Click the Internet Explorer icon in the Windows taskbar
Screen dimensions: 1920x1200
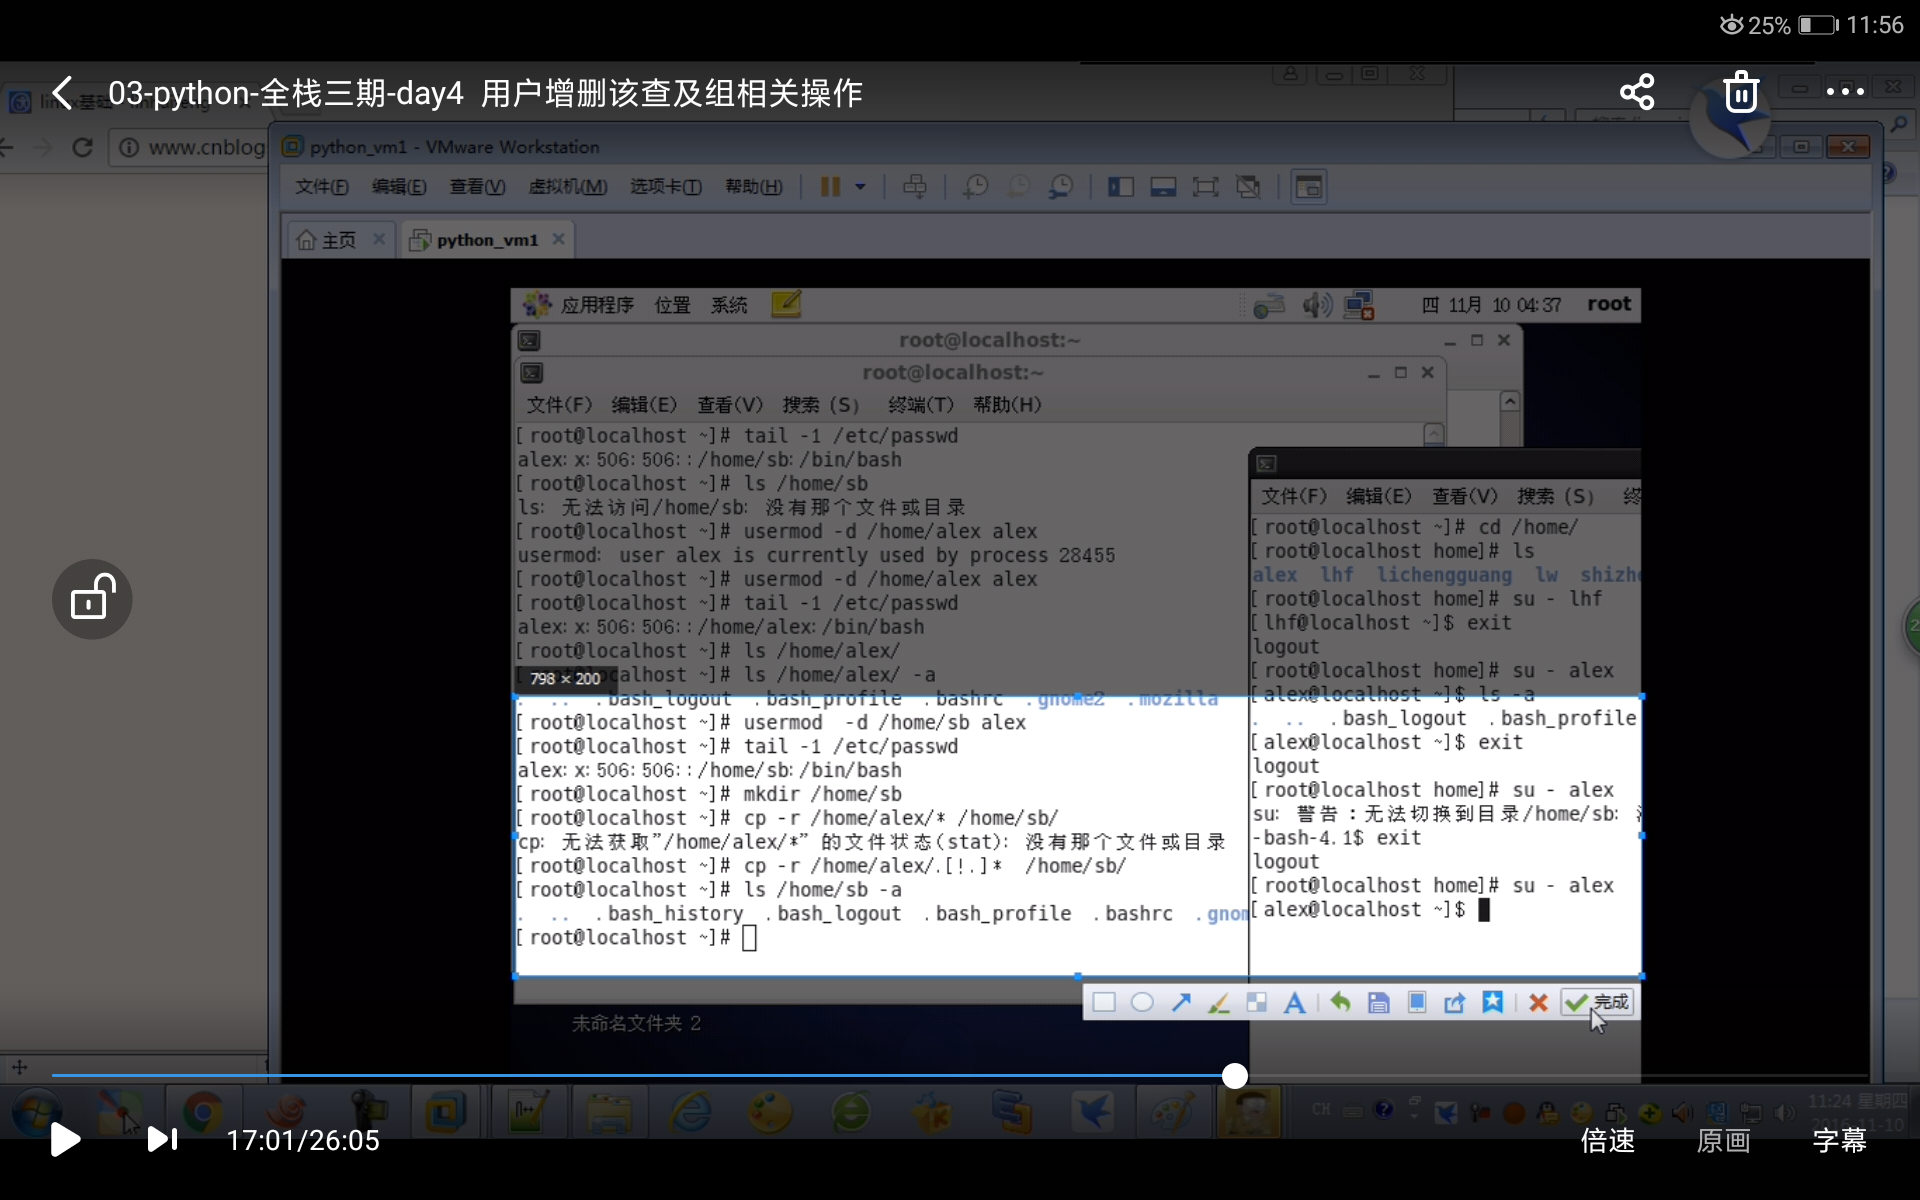[690, 1112]
